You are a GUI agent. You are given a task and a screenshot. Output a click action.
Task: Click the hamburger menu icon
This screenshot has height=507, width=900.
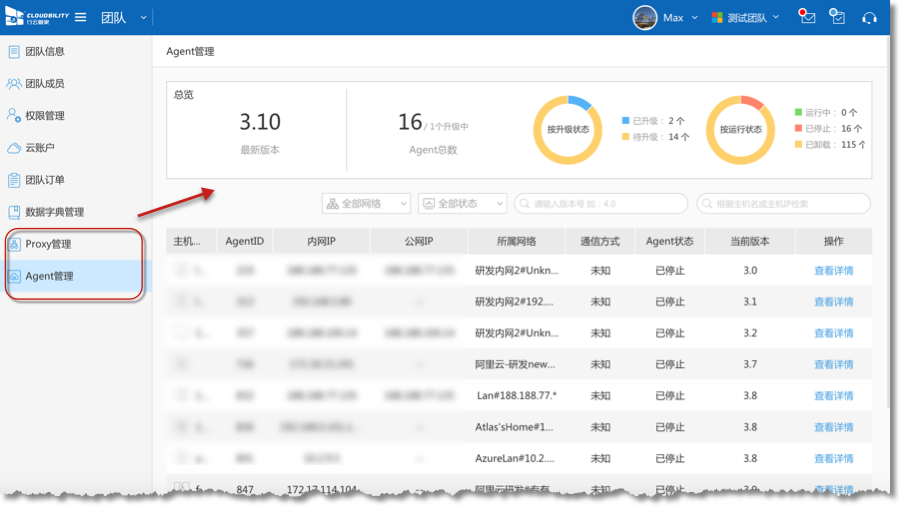click(x=80, y=18)
